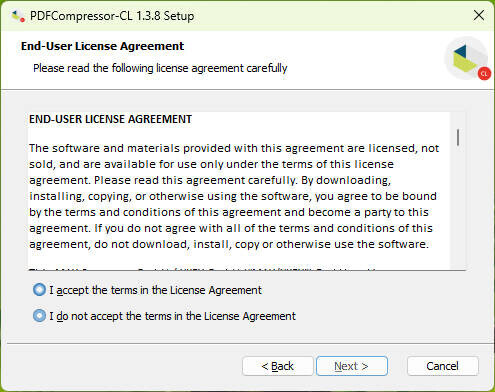
Task: Click the 'Please read the following license agreement' subtitle
Action: (x=160, y=68)
